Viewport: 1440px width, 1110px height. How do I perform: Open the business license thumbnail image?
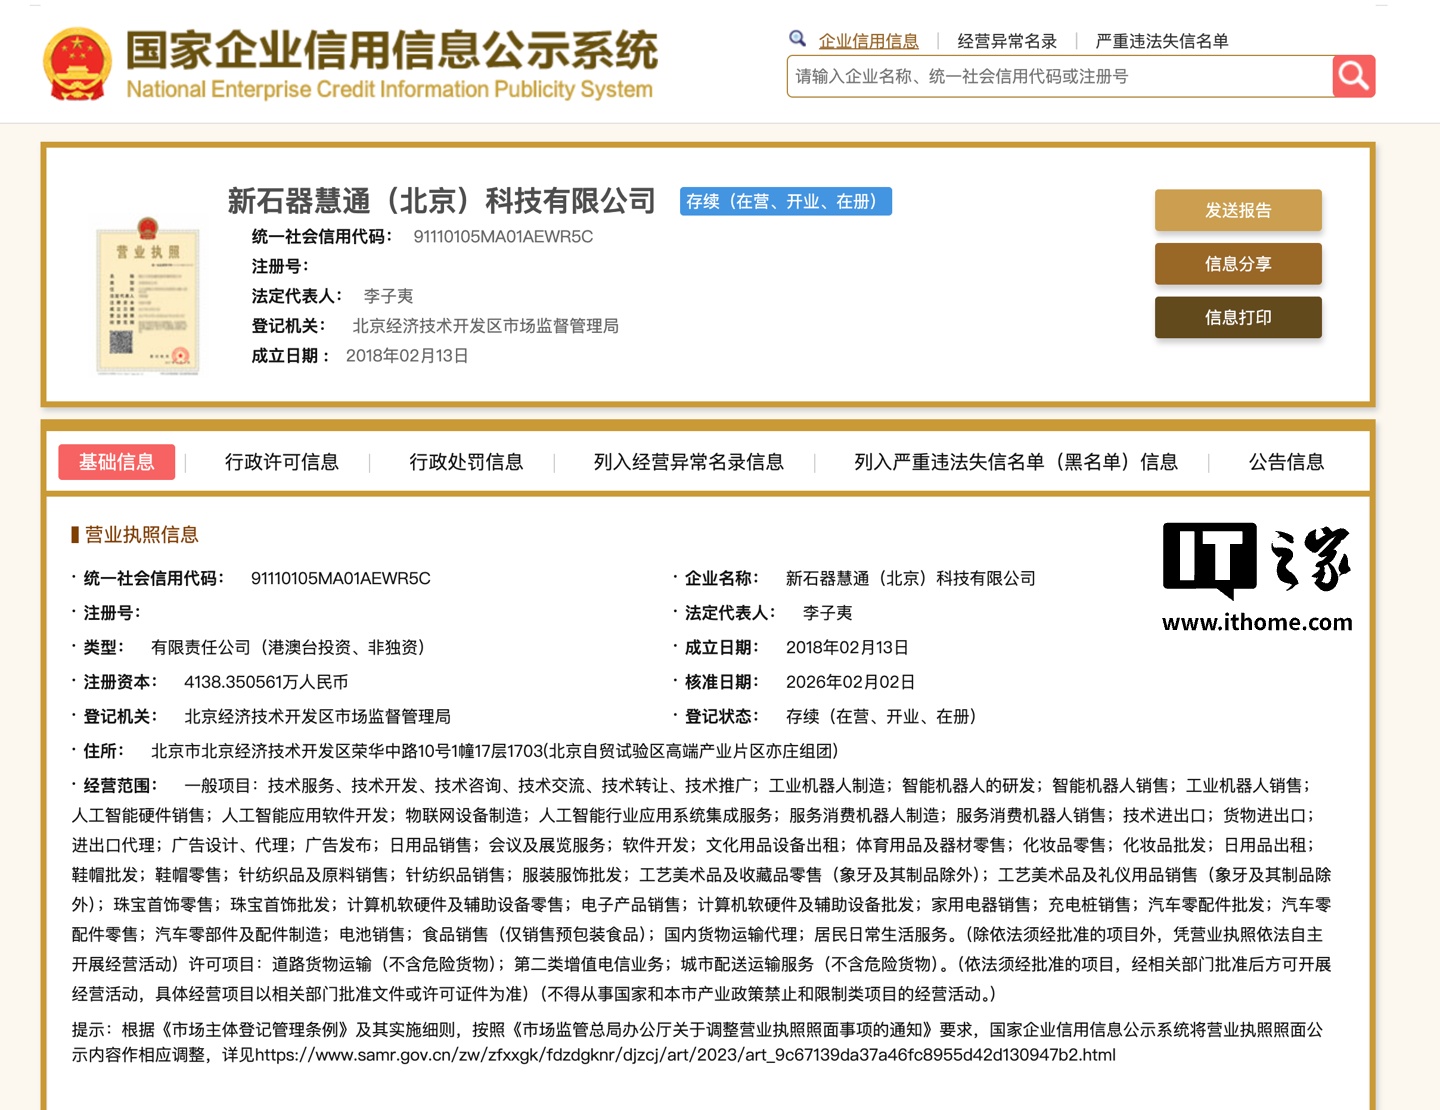(148, 297)
